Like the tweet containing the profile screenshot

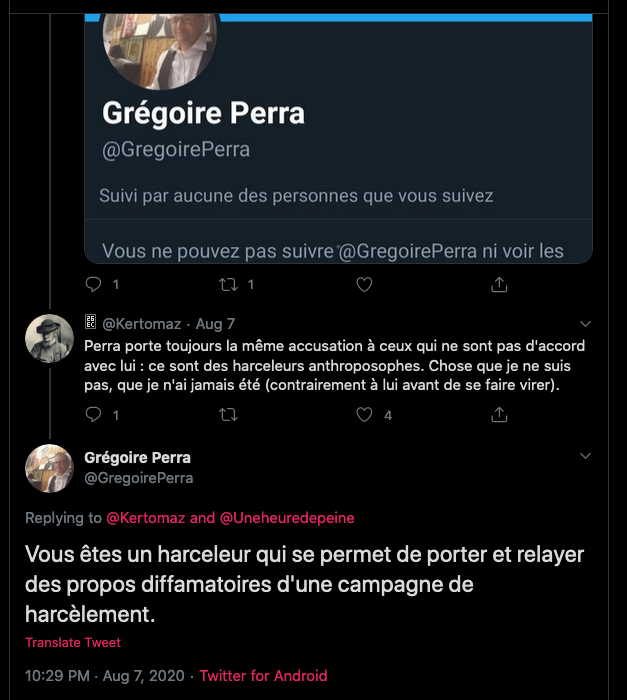click(364, 285)
